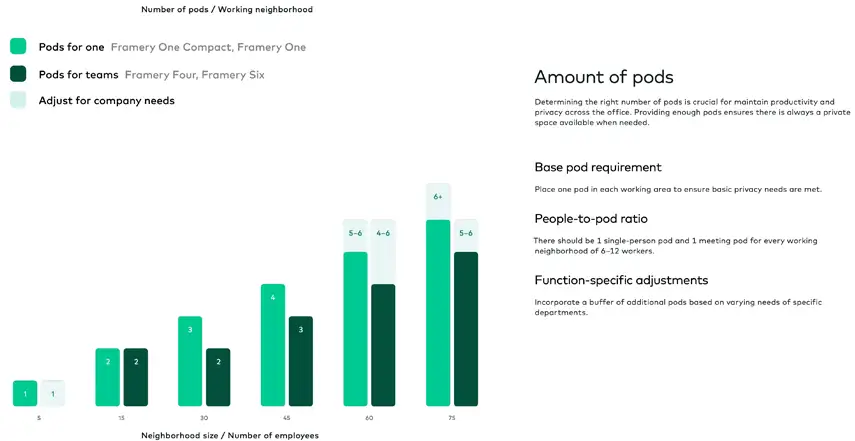This screenshot has height=441, width=855.
Task: Click the '30' value on the horizontal axis
Action: [204, 417]
